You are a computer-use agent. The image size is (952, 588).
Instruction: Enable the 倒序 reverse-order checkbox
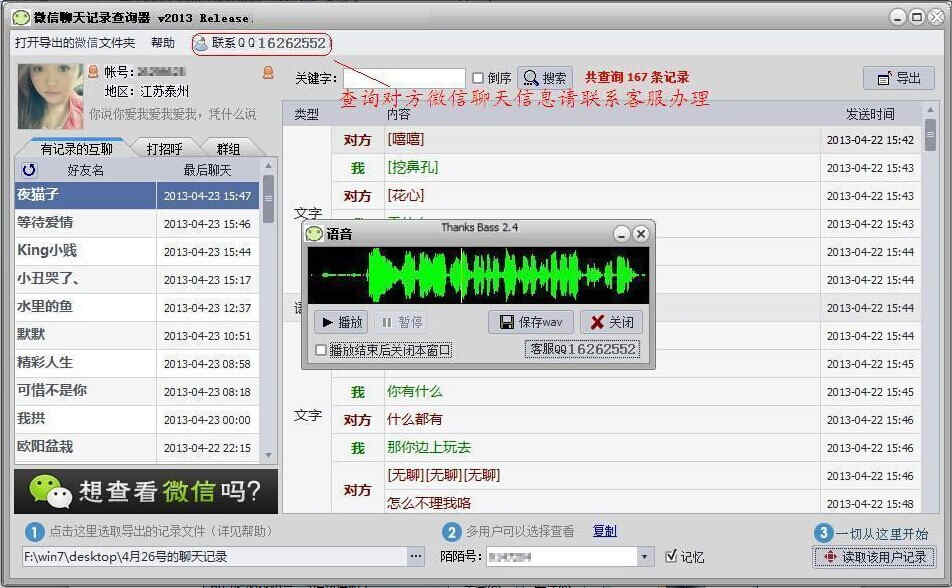pyautogui.click(x=479, y=77)
